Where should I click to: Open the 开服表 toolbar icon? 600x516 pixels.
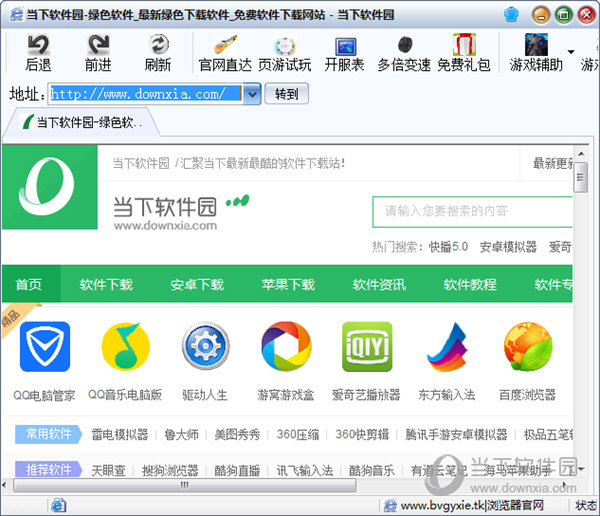[345, 46]
